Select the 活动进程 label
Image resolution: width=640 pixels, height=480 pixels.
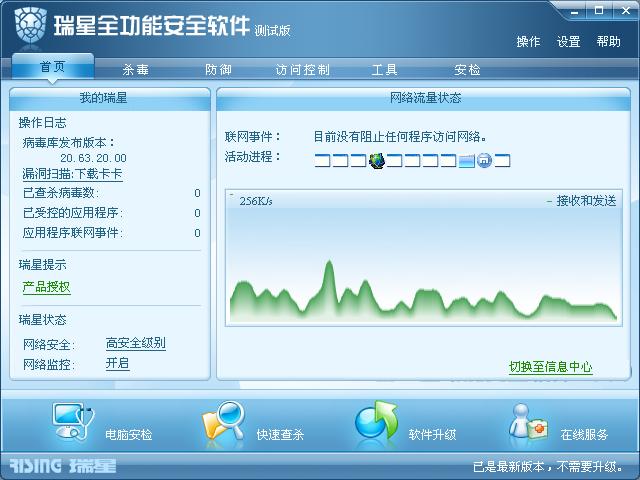(253, 156)
